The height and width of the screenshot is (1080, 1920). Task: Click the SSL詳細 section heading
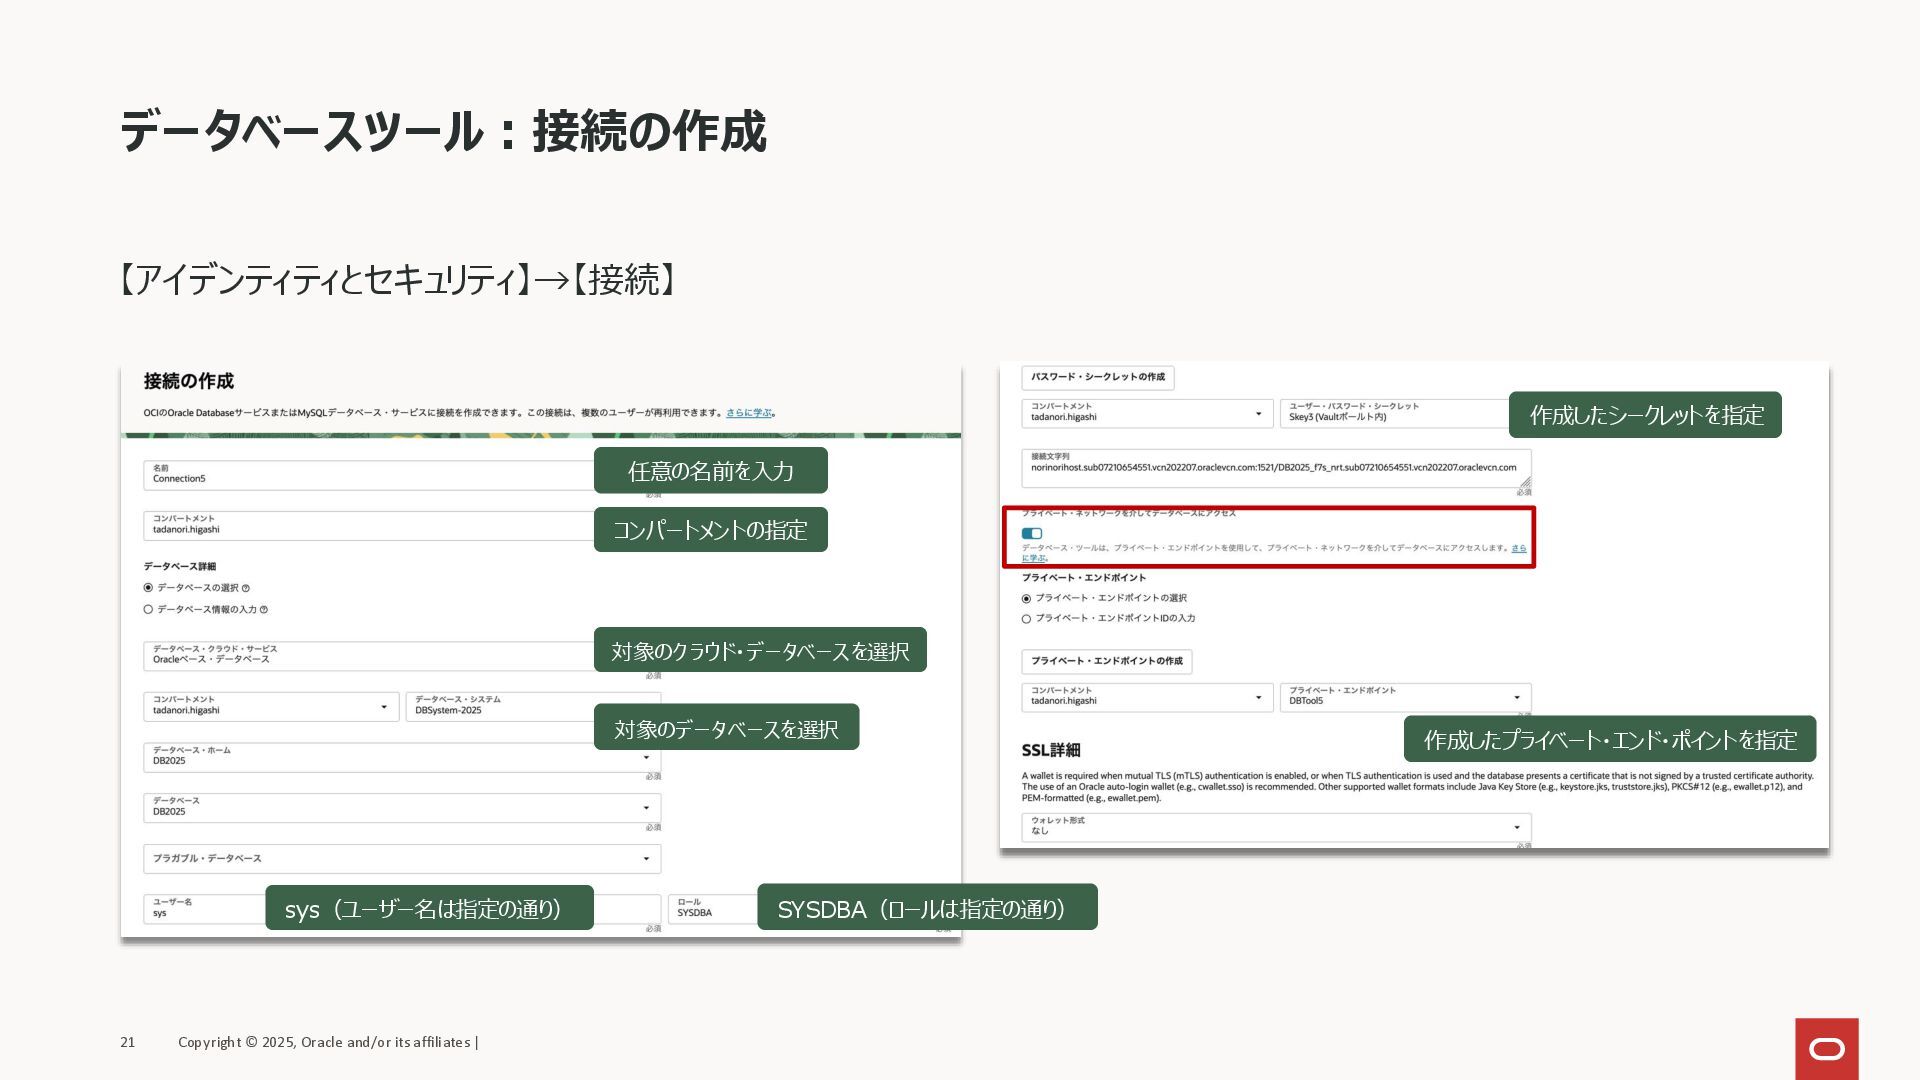pyautogui.click(x=1050, y=750)
